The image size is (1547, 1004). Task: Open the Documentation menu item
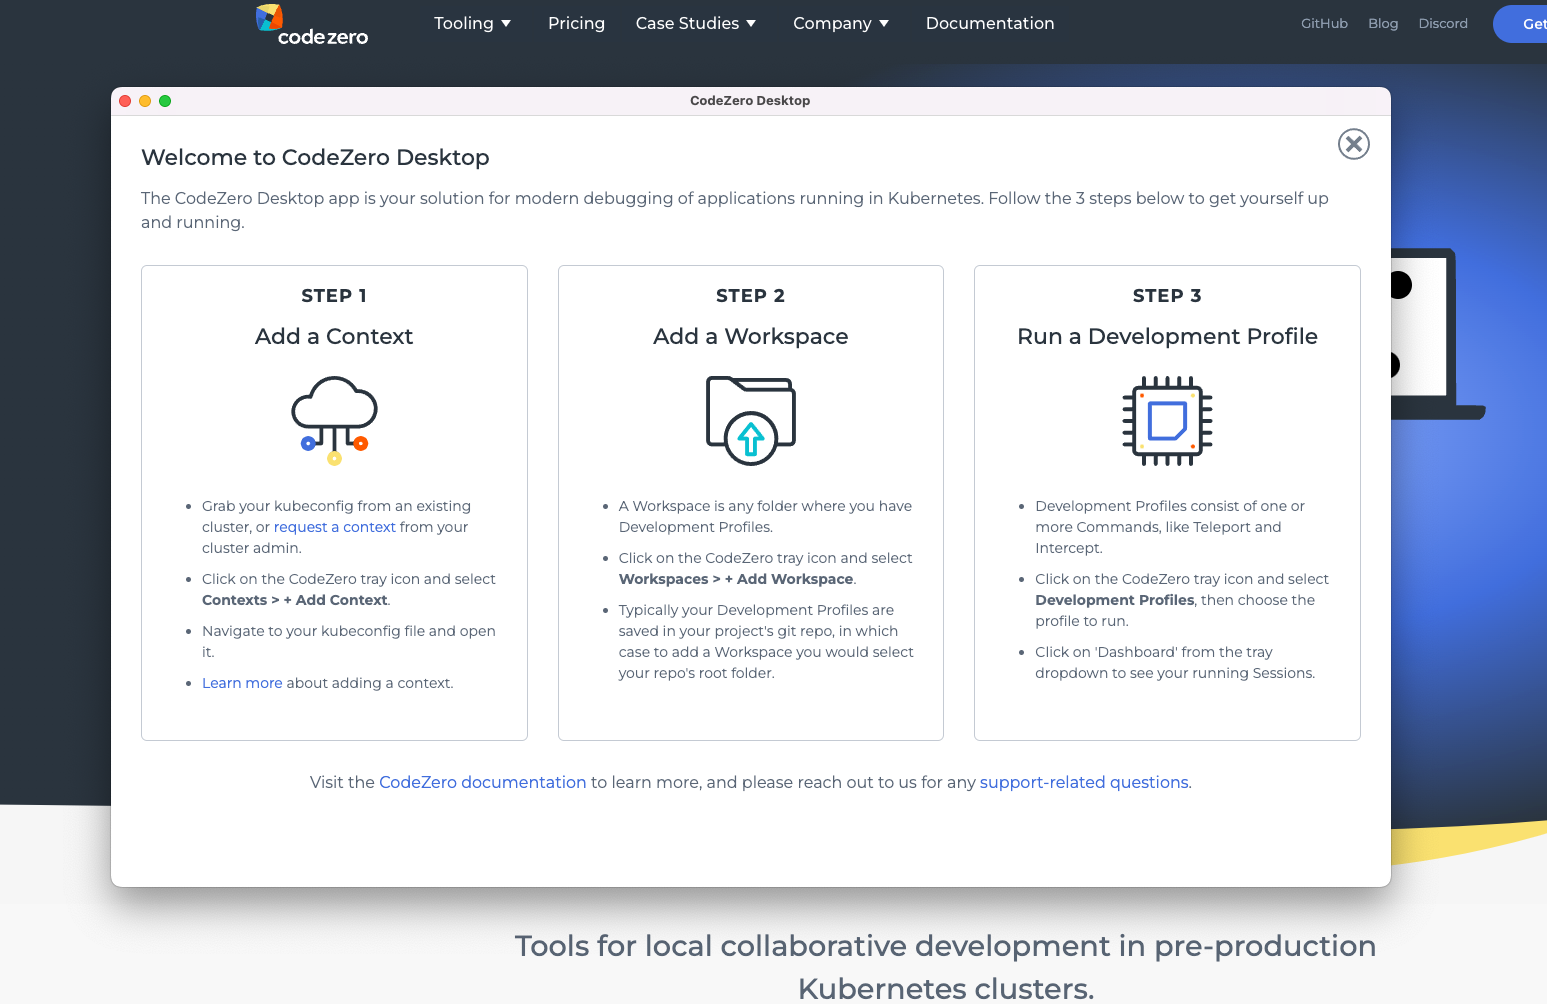pyautogui.click(x=990, y=23)
